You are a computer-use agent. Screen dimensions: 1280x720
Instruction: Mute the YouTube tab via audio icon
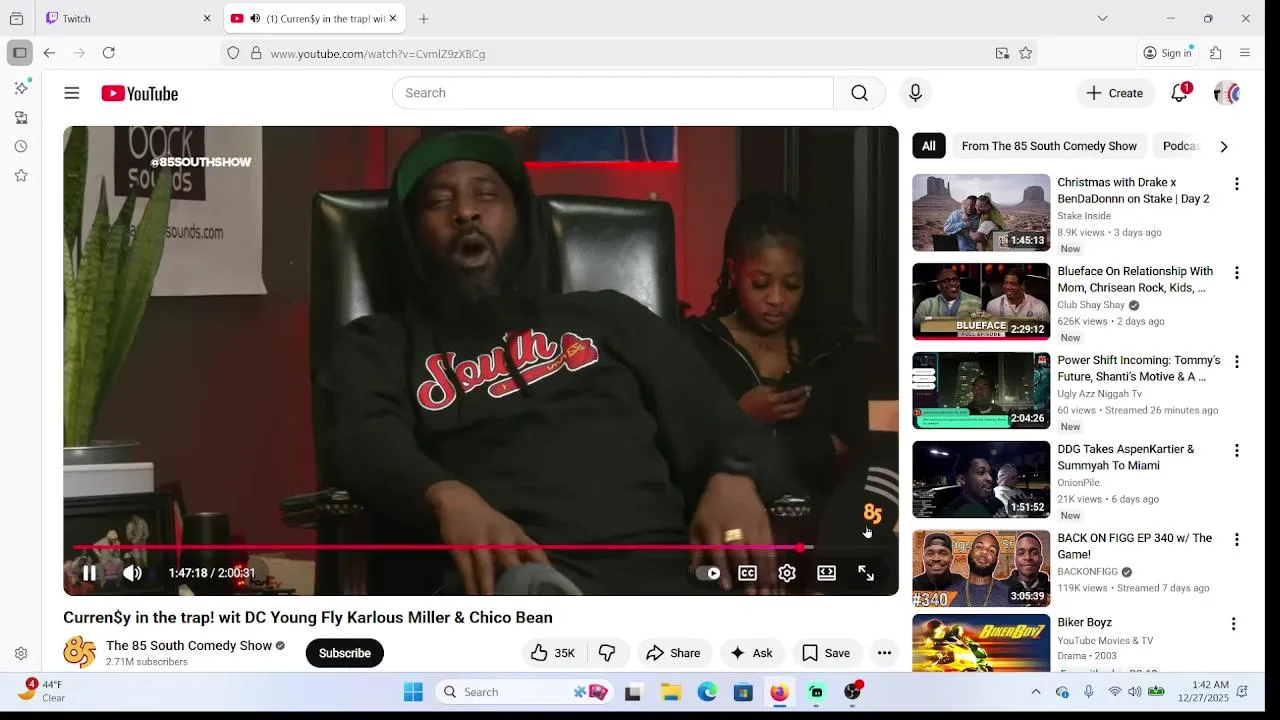(x=254, y=18)
